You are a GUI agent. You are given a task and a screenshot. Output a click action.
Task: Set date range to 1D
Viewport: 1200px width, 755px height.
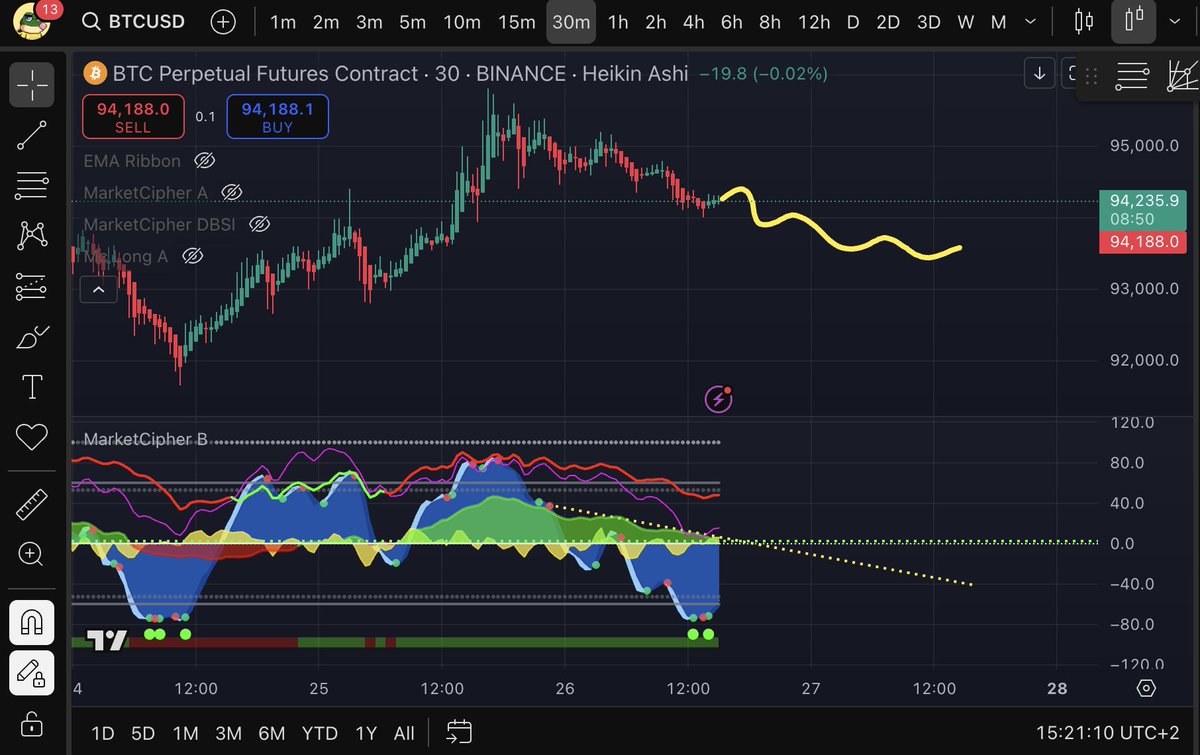tap(102, 733)
